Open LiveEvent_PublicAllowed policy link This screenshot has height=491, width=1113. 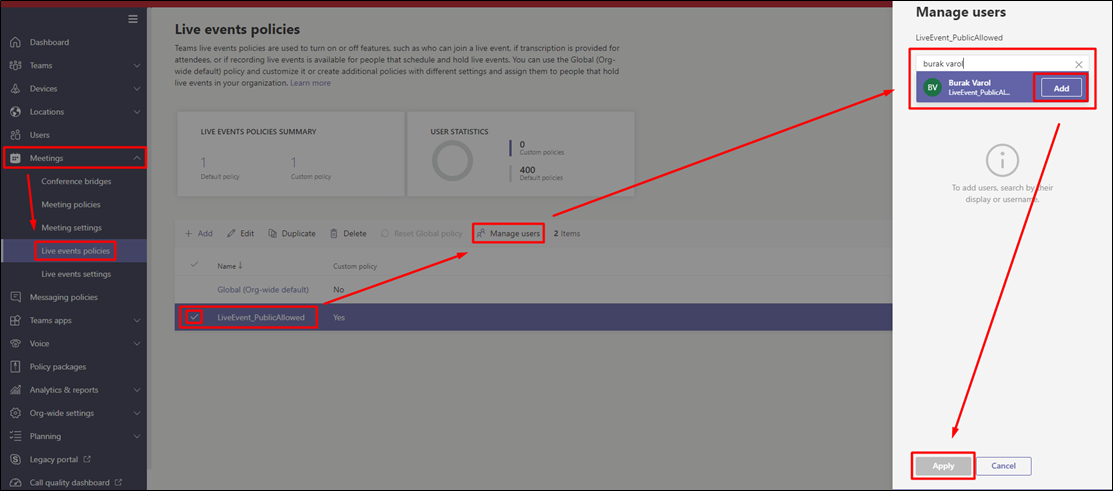pos(261,317)
